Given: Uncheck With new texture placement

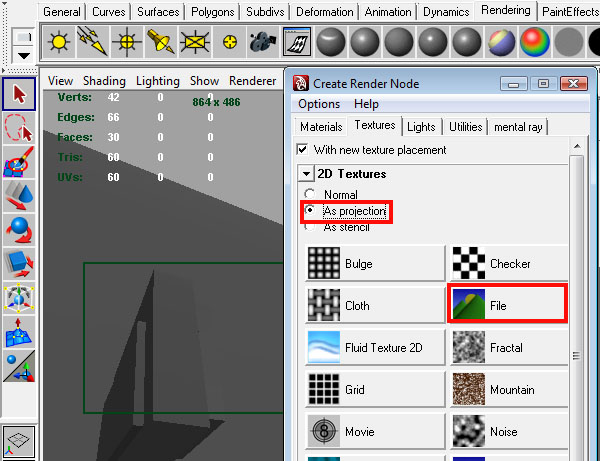Looking at the screenshot, I should coord(302,149).
